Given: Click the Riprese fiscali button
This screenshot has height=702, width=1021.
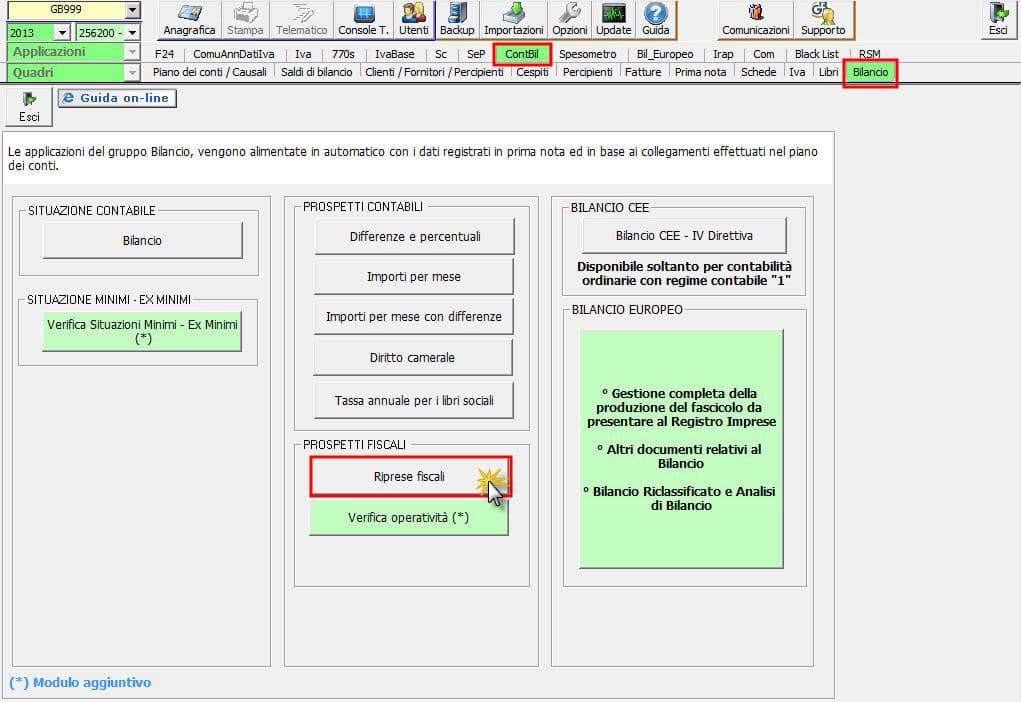Looking at the screenshot, I should point(410,477).
